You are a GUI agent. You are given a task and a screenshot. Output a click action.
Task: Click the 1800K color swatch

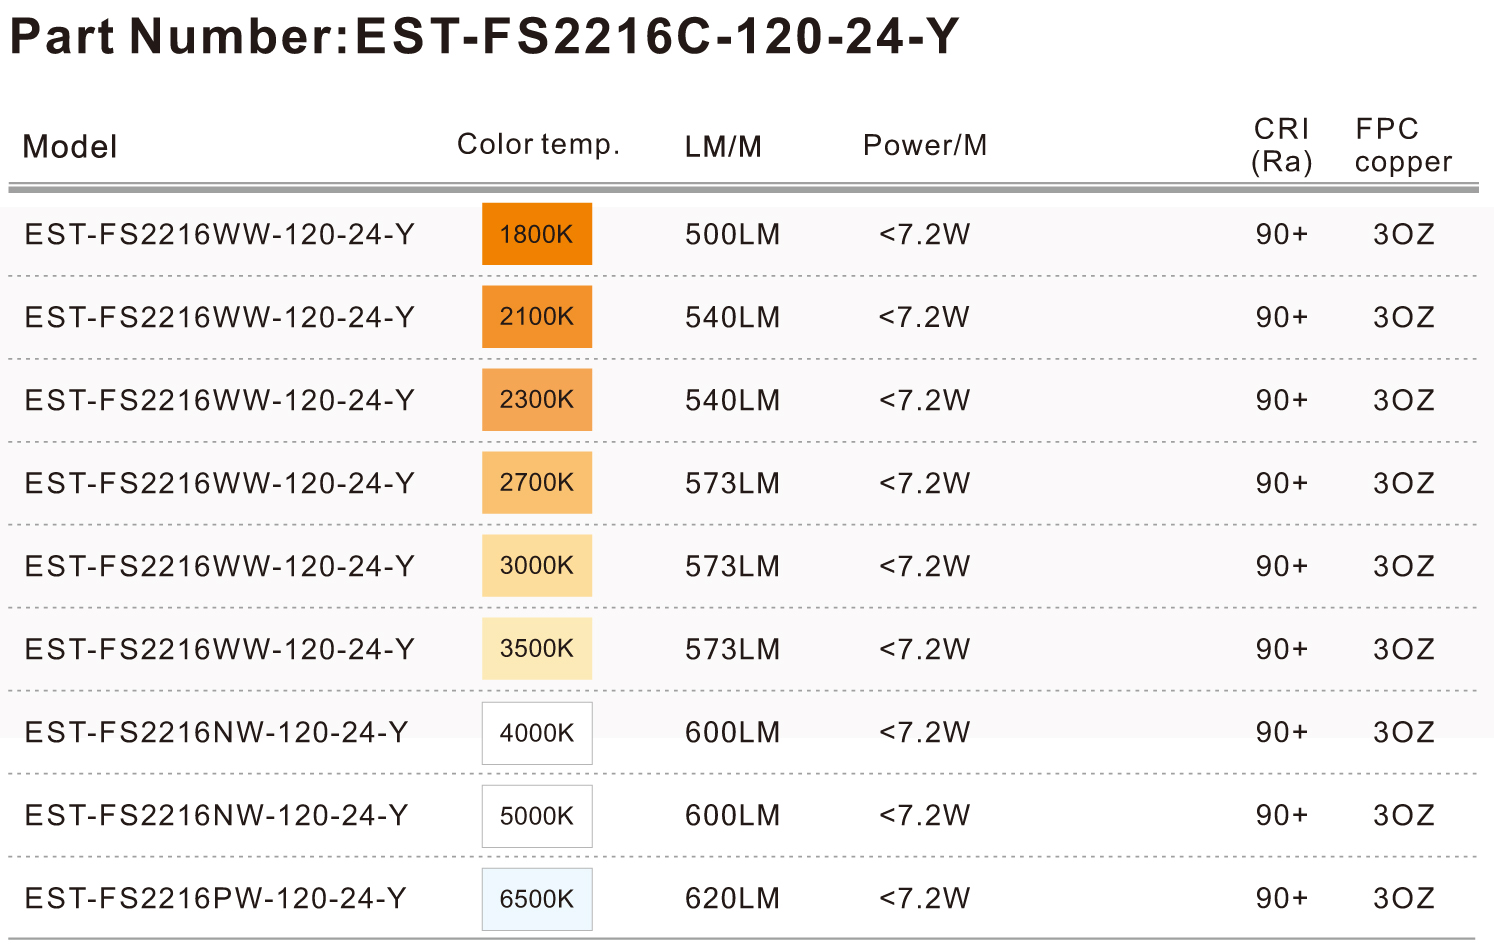point(537,234)
